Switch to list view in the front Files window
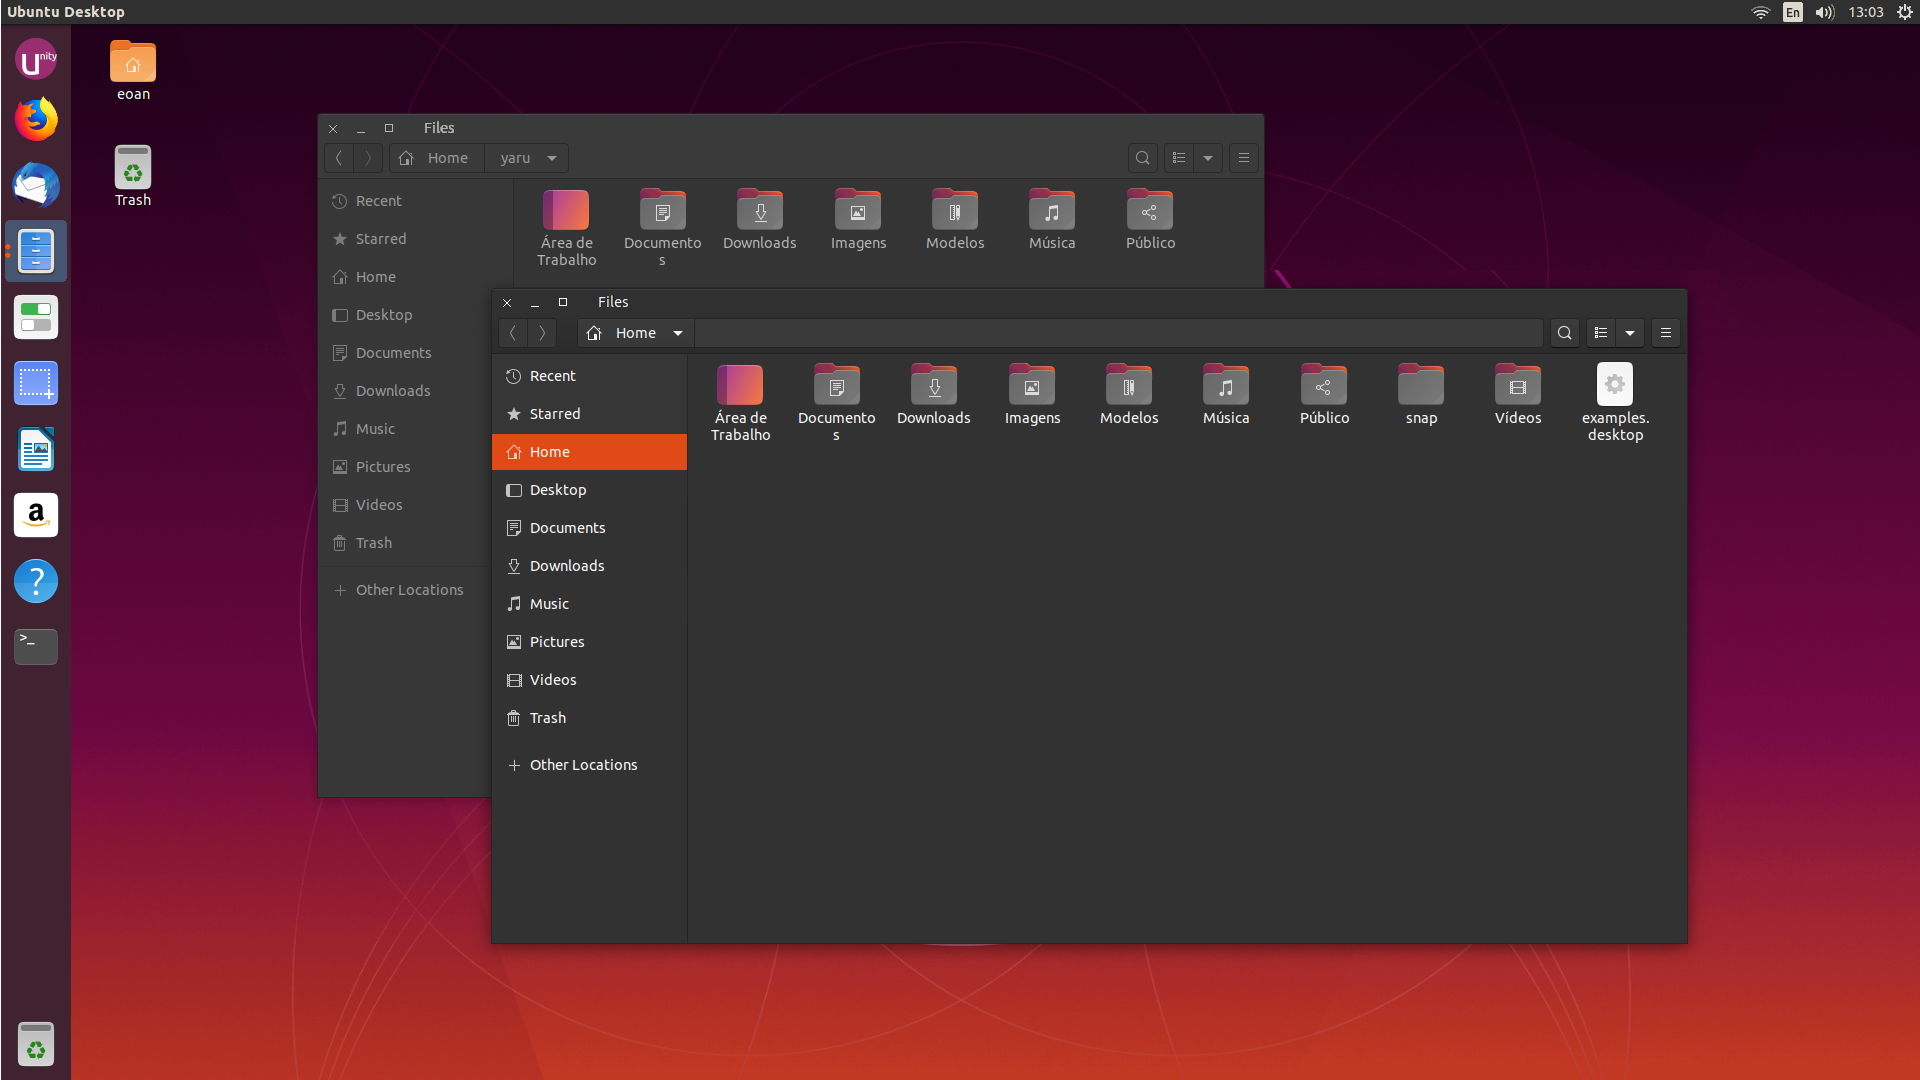 1600,332
